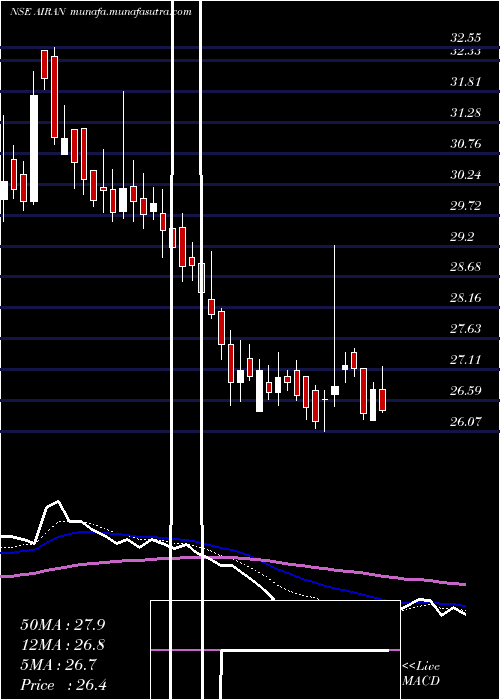Click the 5MA : 26.7 reading
500x700 pixels.
58,666
